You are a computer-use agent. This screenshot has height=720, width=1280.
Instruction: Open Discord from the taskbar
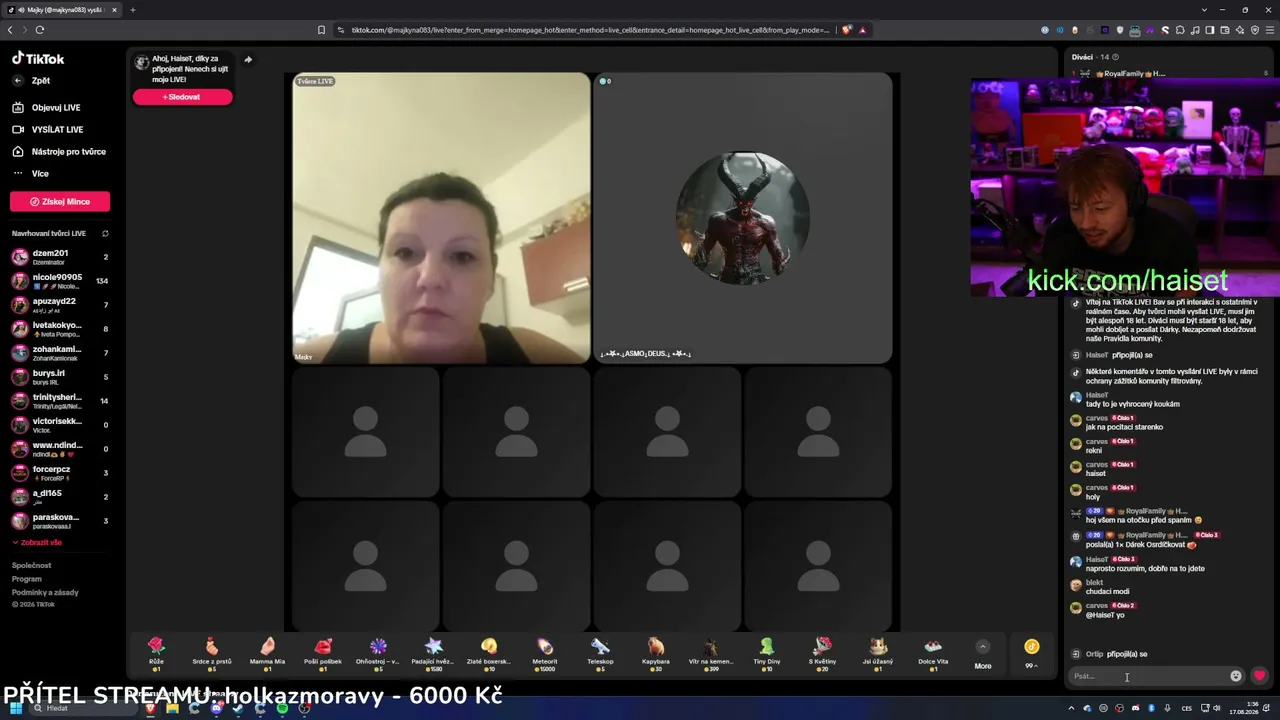click(x=216, y=708)
